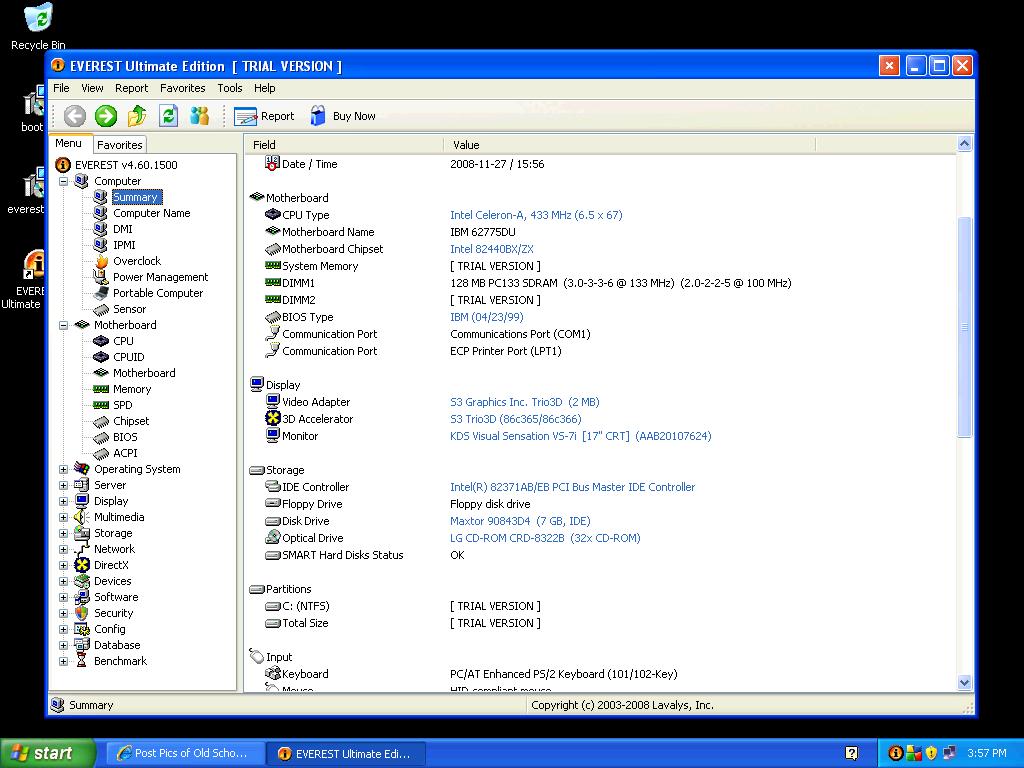Expand the Security tree node
The height and width of the screenshot is (768, 1024).
pyautogui.click(x=63, y=613)
